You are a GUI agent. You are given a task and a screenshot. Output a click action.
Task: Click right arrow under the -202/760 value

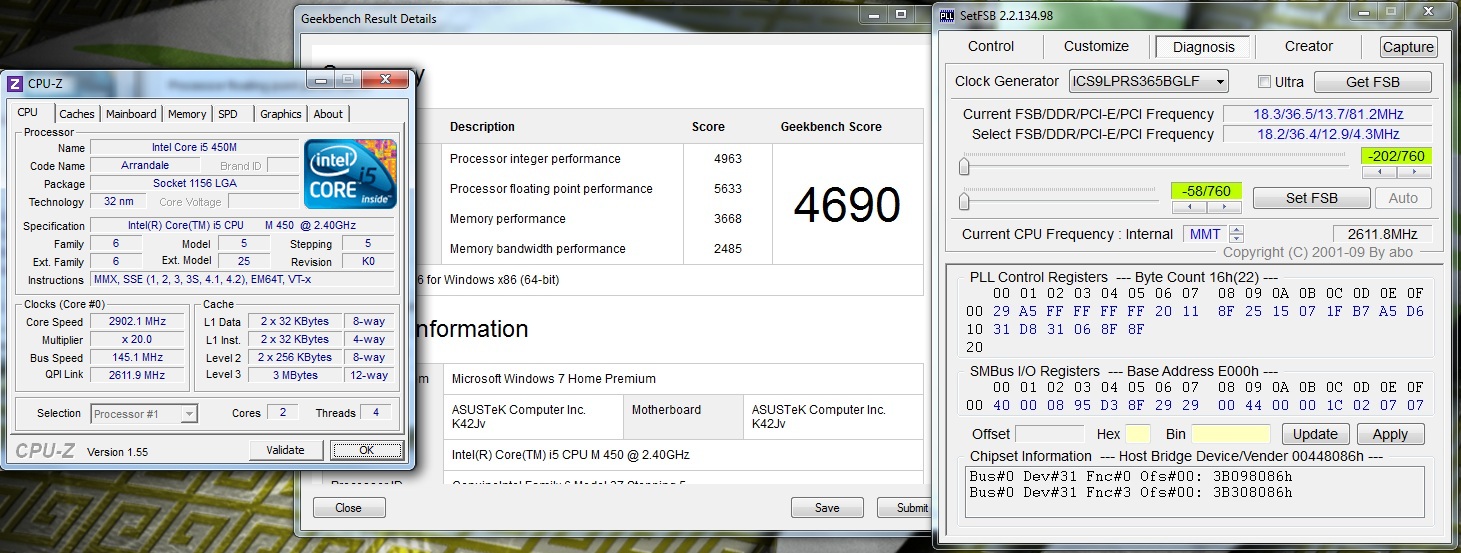click(1414, 172)
